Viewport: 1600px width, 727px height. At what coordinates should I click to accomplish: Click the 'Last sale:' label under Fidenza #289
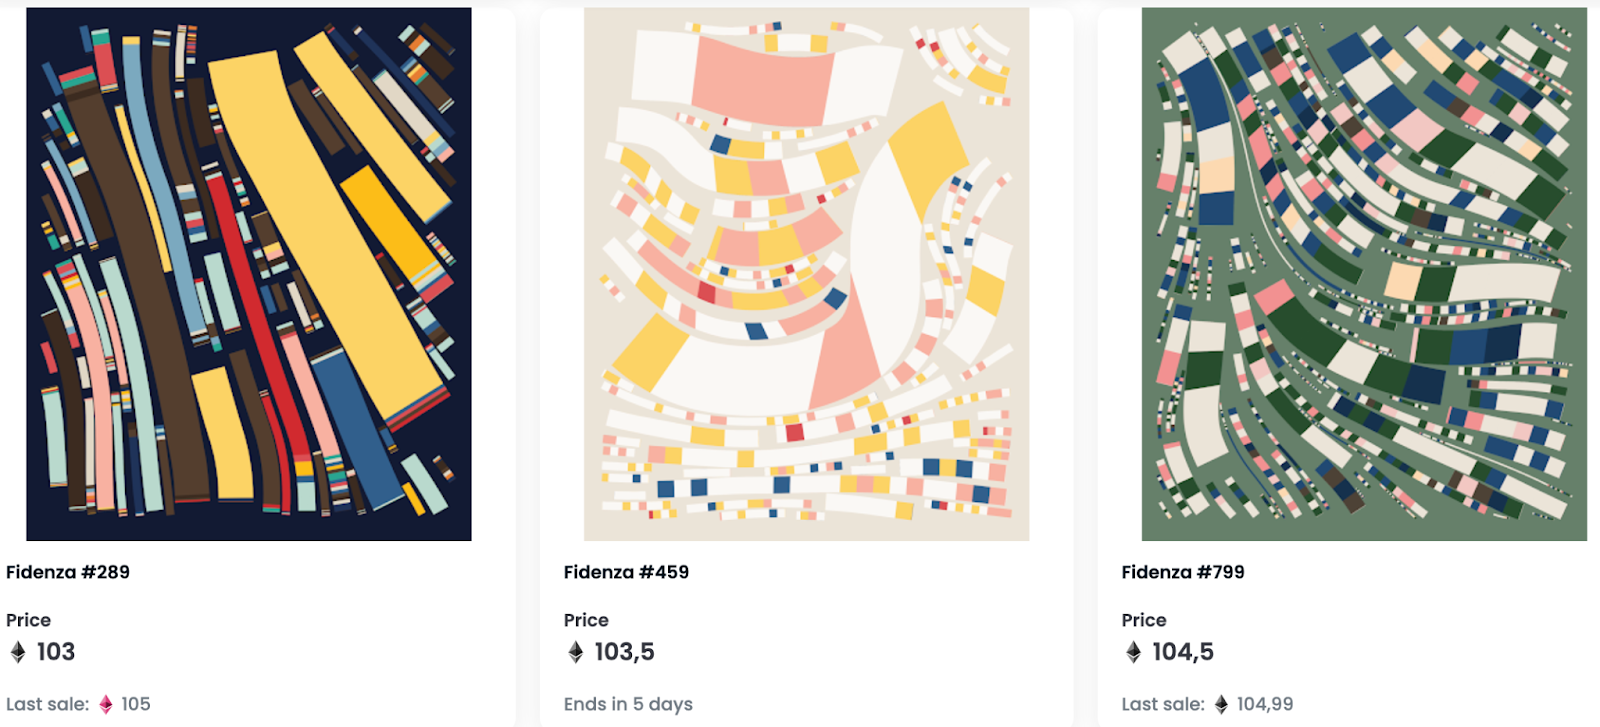pos(48,704)
